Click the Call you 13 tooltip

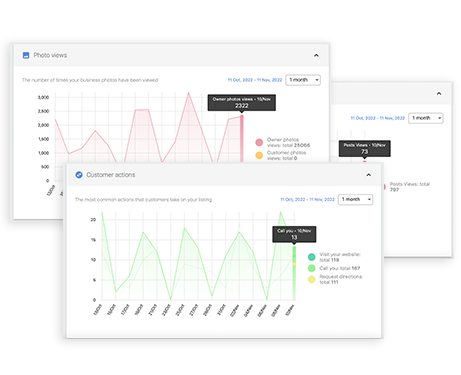click(x=294, y=234)
